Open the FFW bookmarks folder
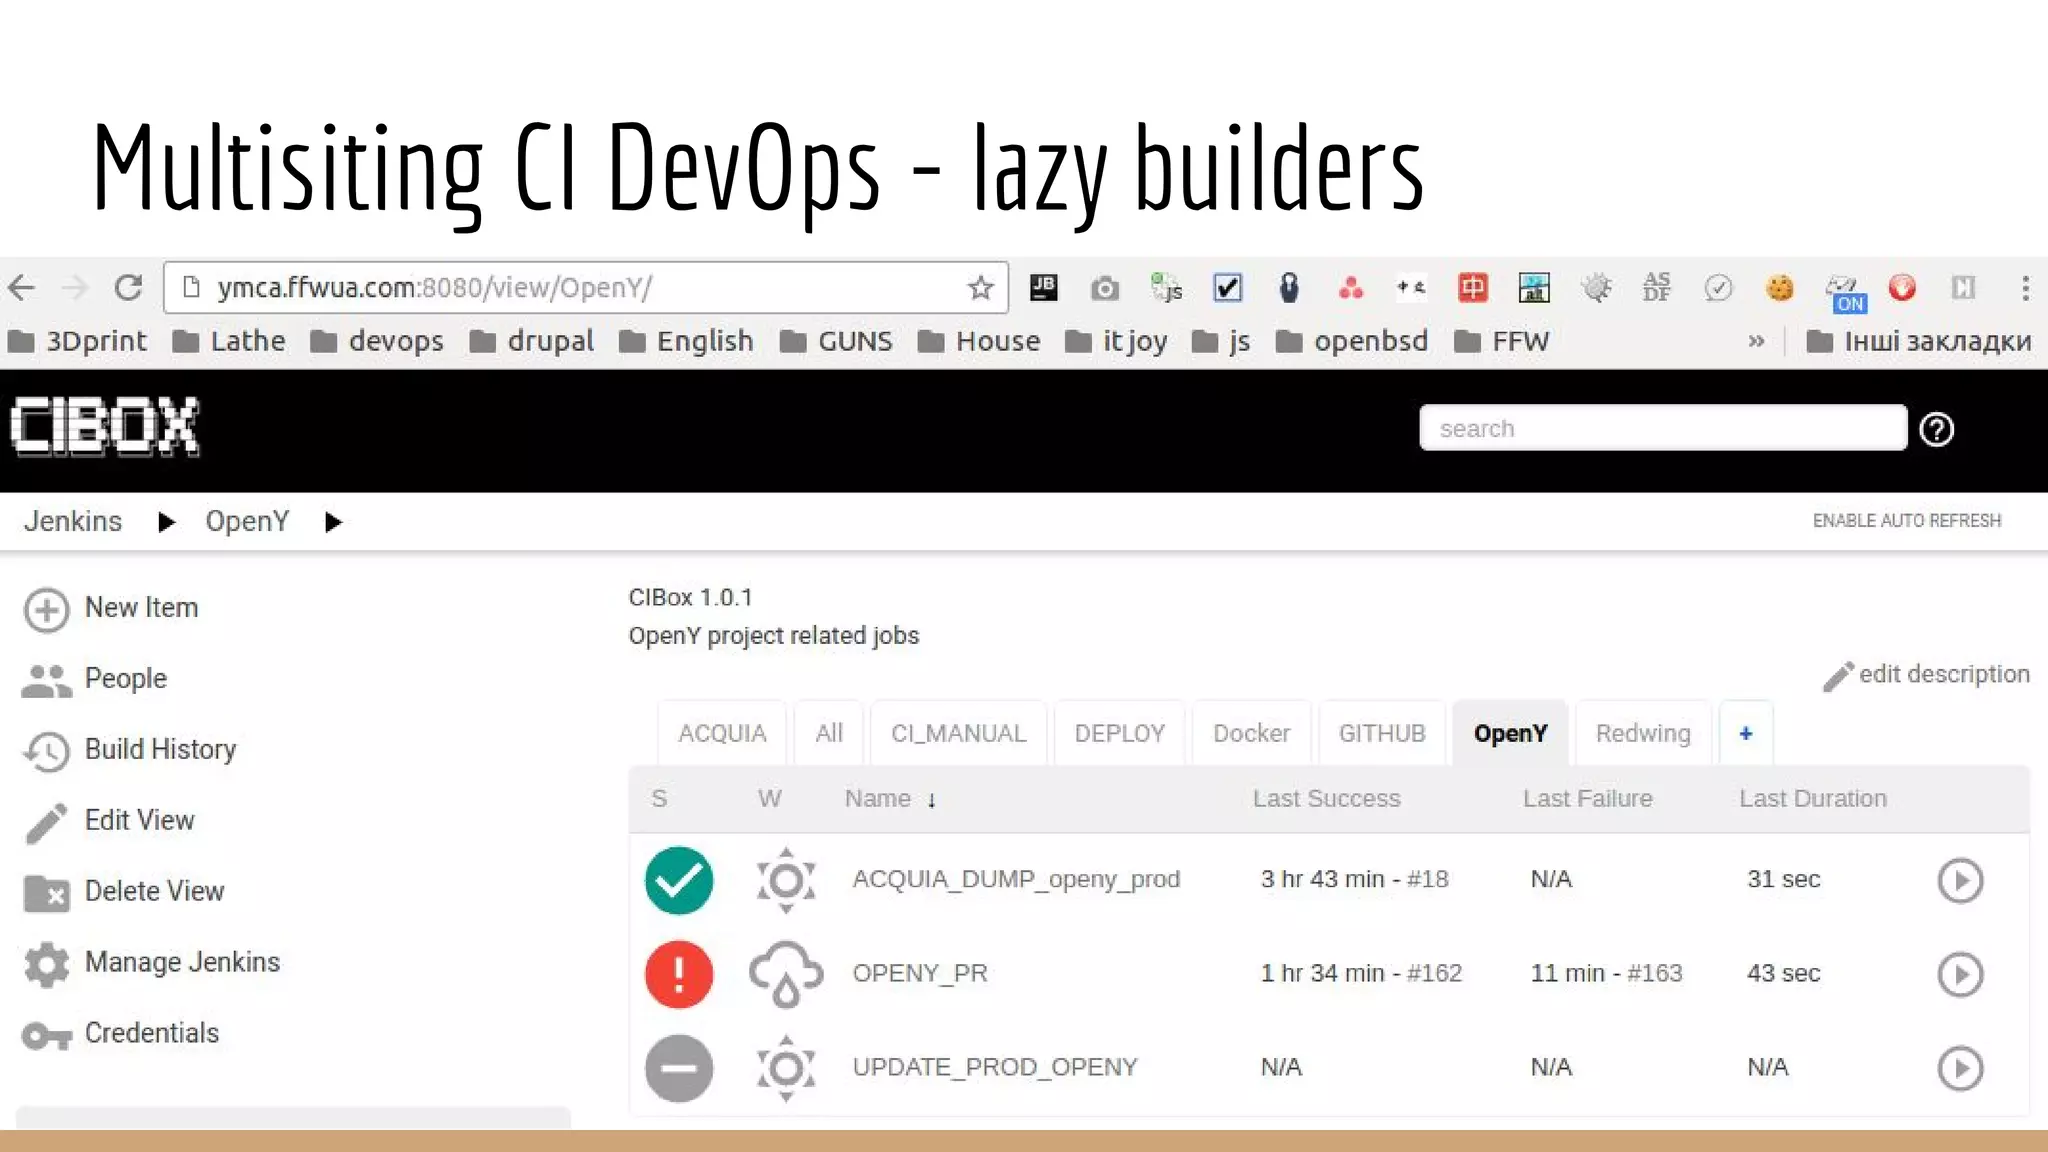 [1502, 341]
